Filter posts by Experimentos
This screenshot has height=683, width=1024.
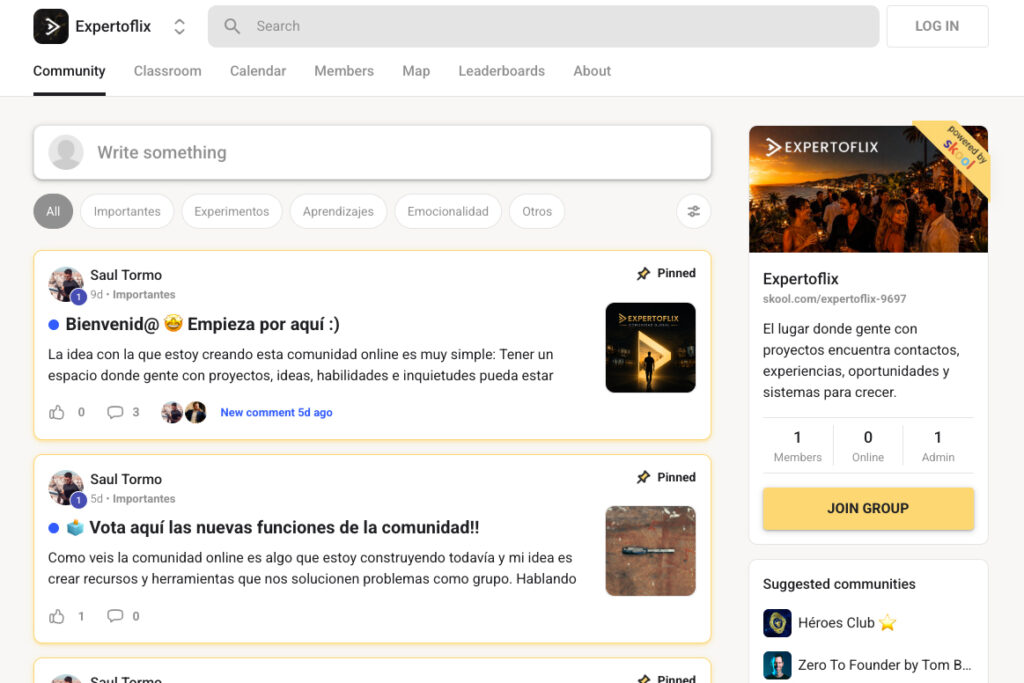(x=232, y=212)
